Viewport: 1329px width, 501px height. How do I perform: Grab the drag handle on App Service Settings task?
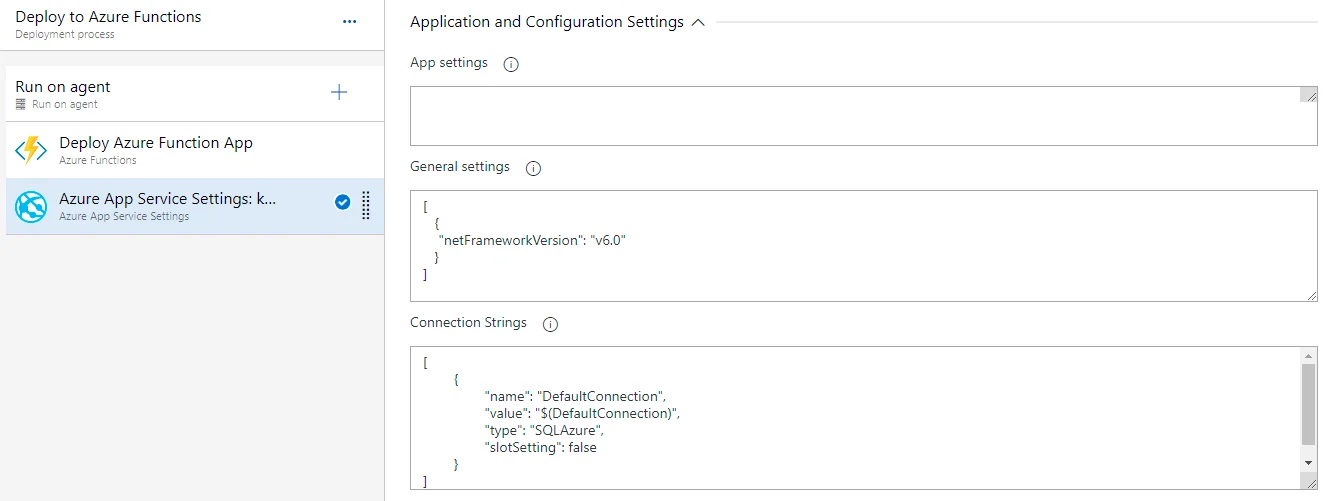click(x=365, y=205)
